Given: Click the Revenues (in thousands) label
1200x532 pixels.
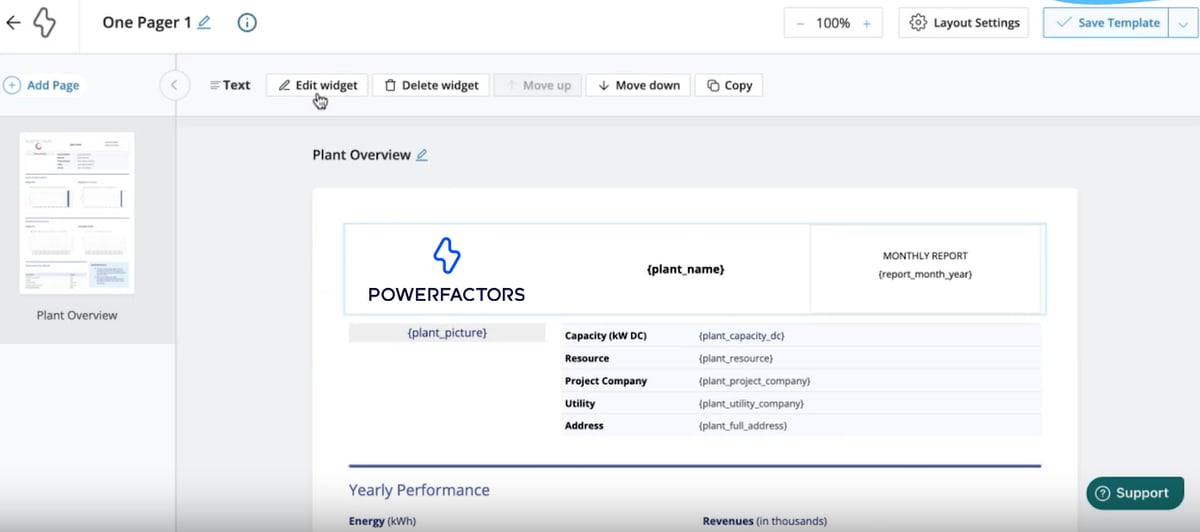Looking at the screenshot, I should (x=765, y=521).
